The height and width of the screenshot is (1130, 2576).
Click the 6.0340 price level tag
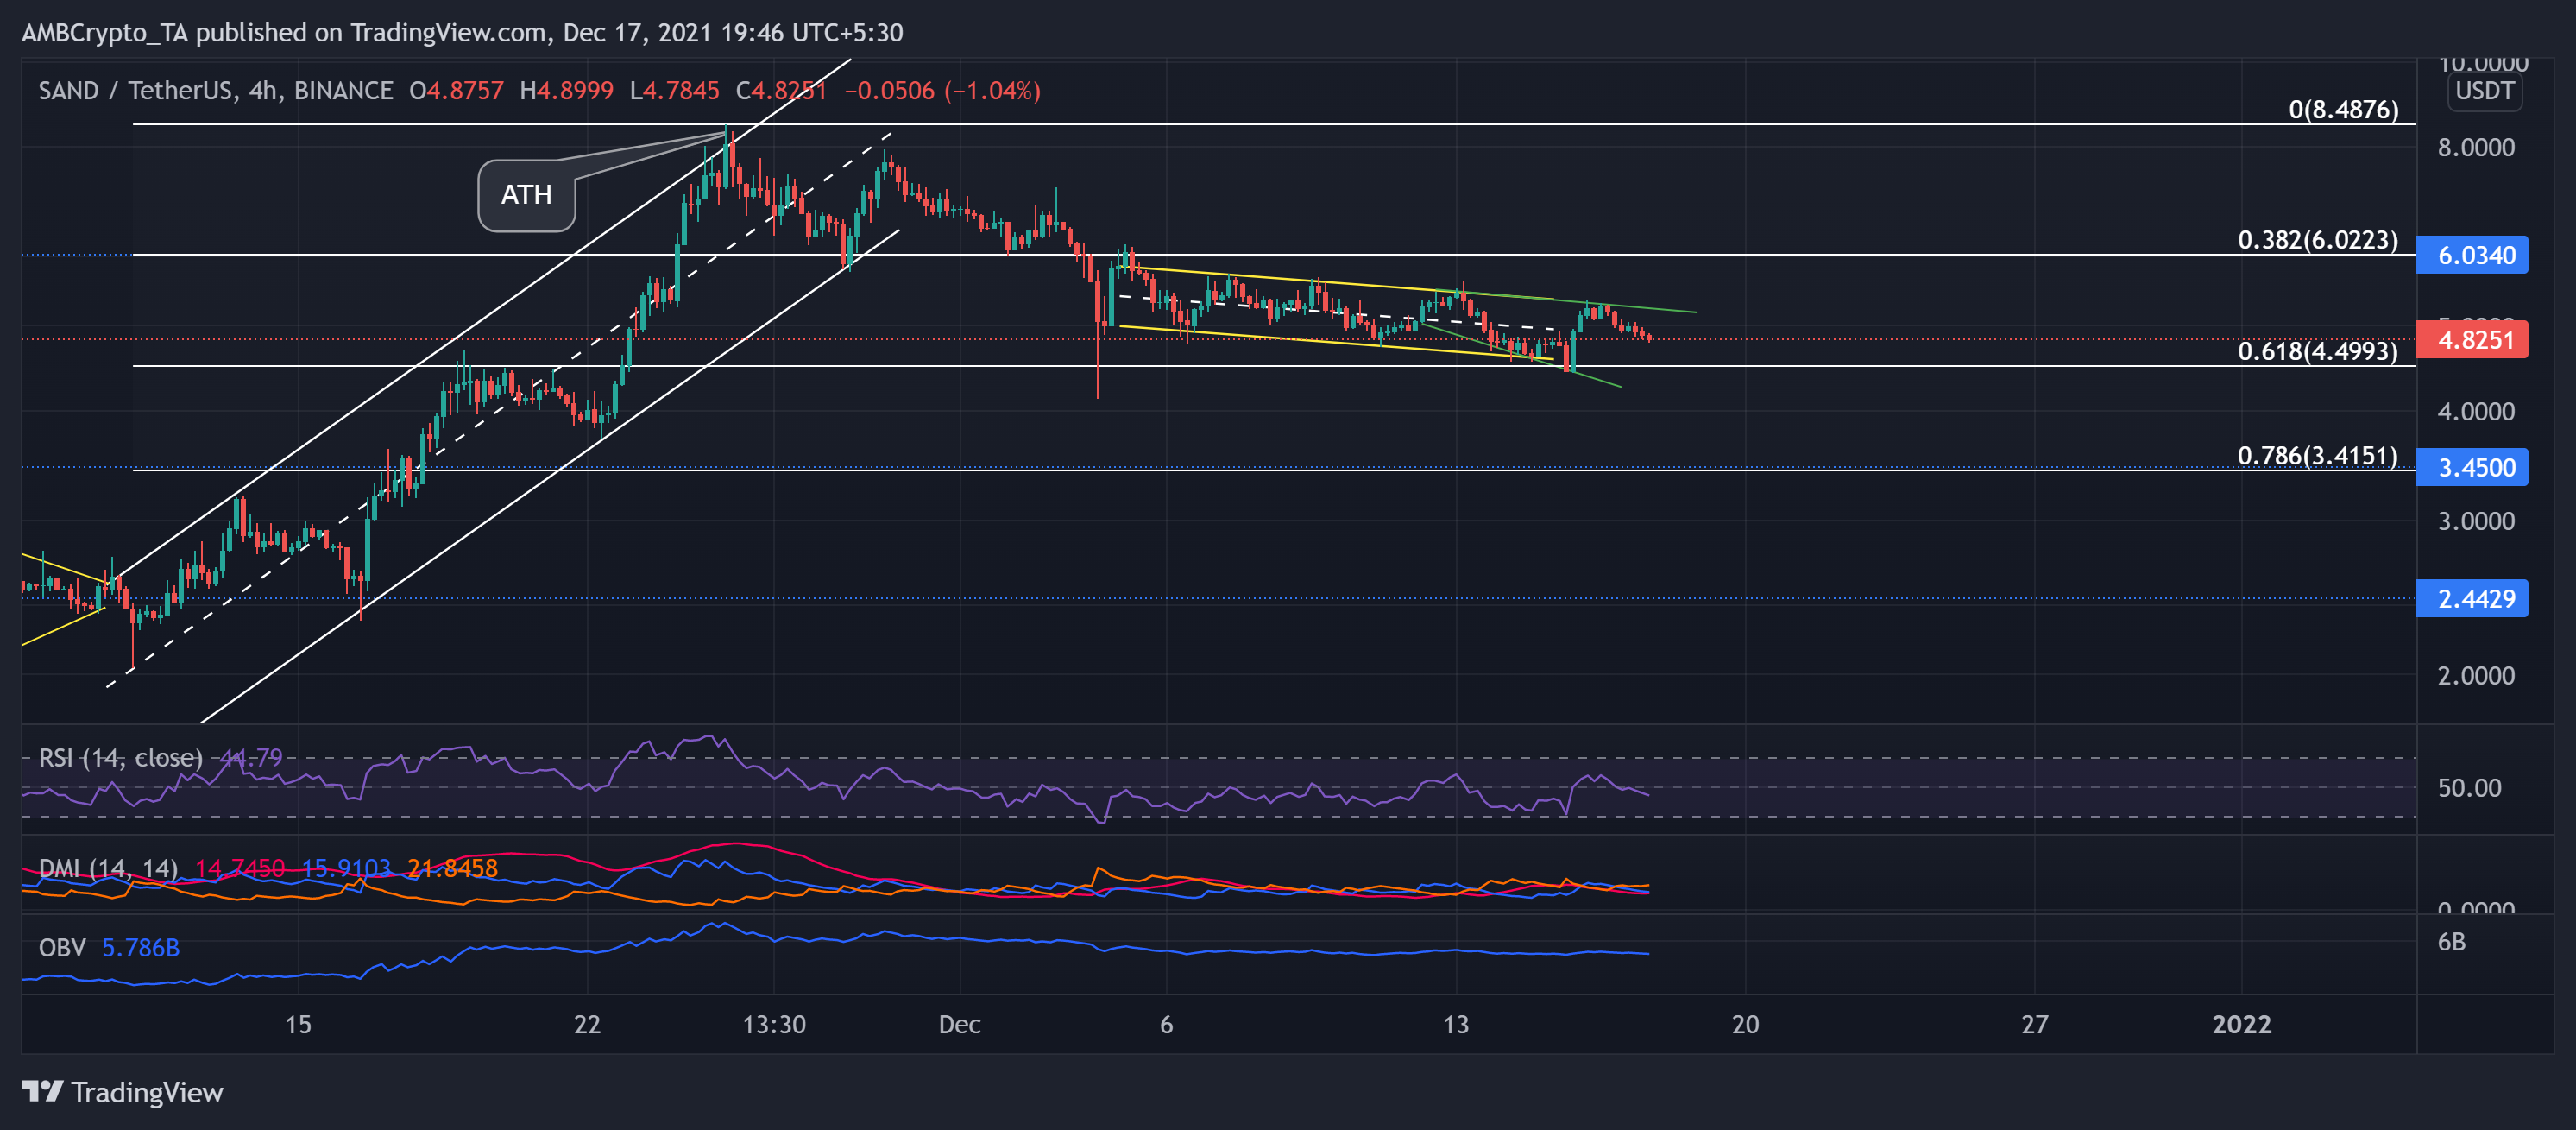click(2473, 256)
